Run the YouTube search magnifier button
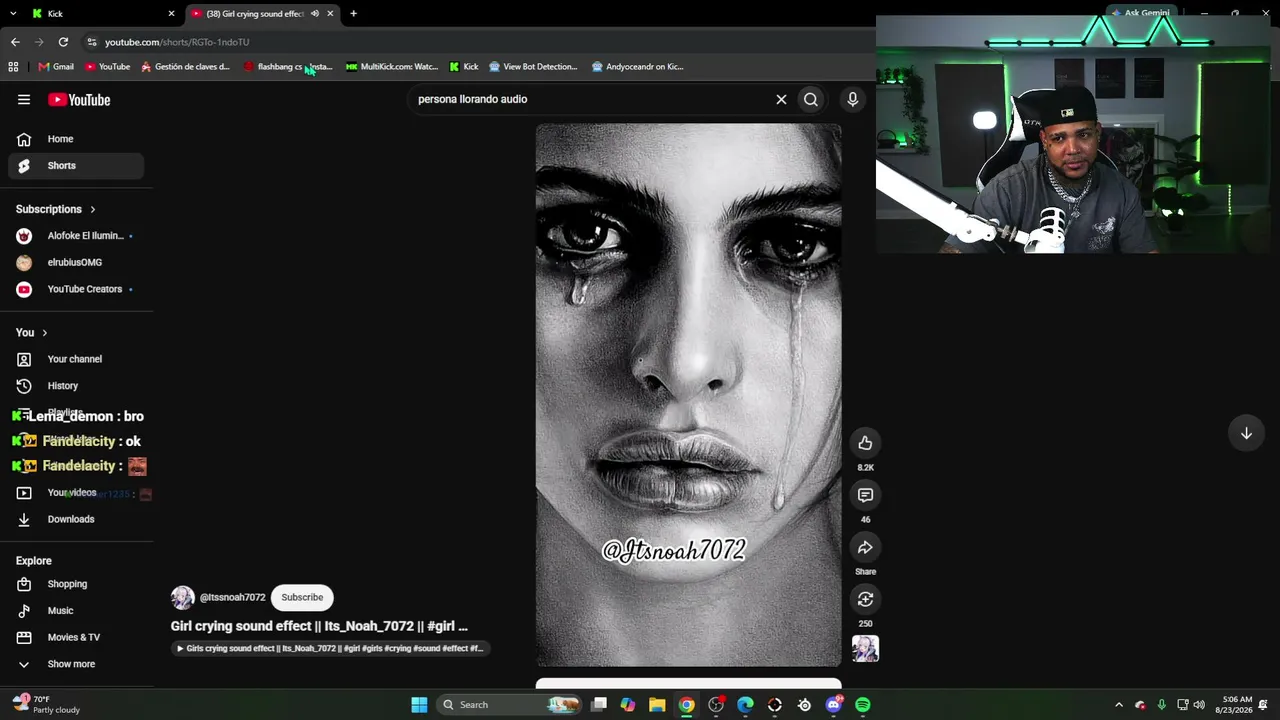This screenshot has height=720, width=1280. pyautogui.click(x=811, y=99)
